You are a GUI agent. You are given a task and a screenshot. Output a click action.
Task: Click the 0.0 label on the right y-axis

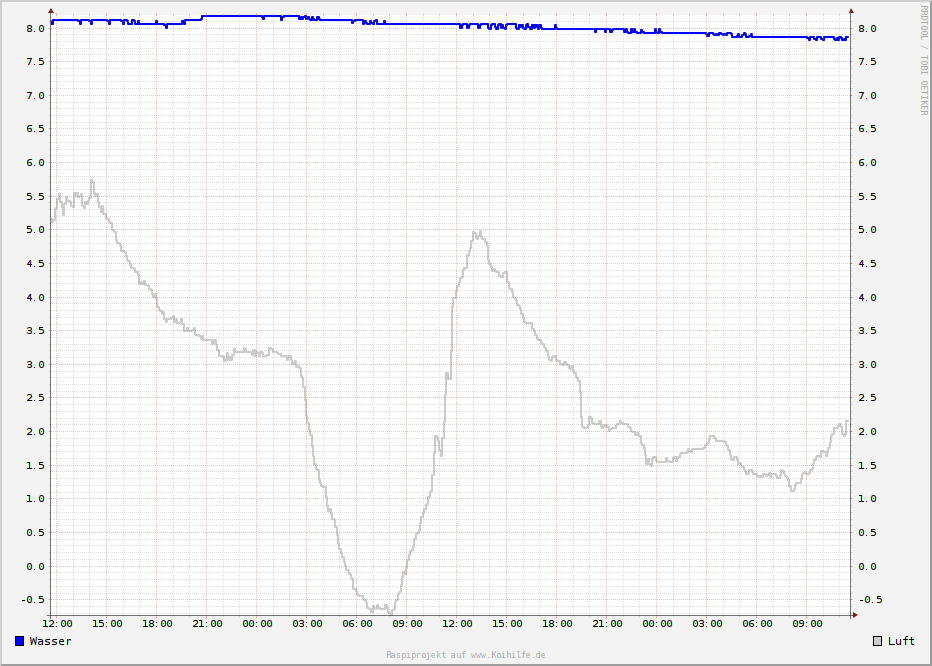tap(867, 566)
